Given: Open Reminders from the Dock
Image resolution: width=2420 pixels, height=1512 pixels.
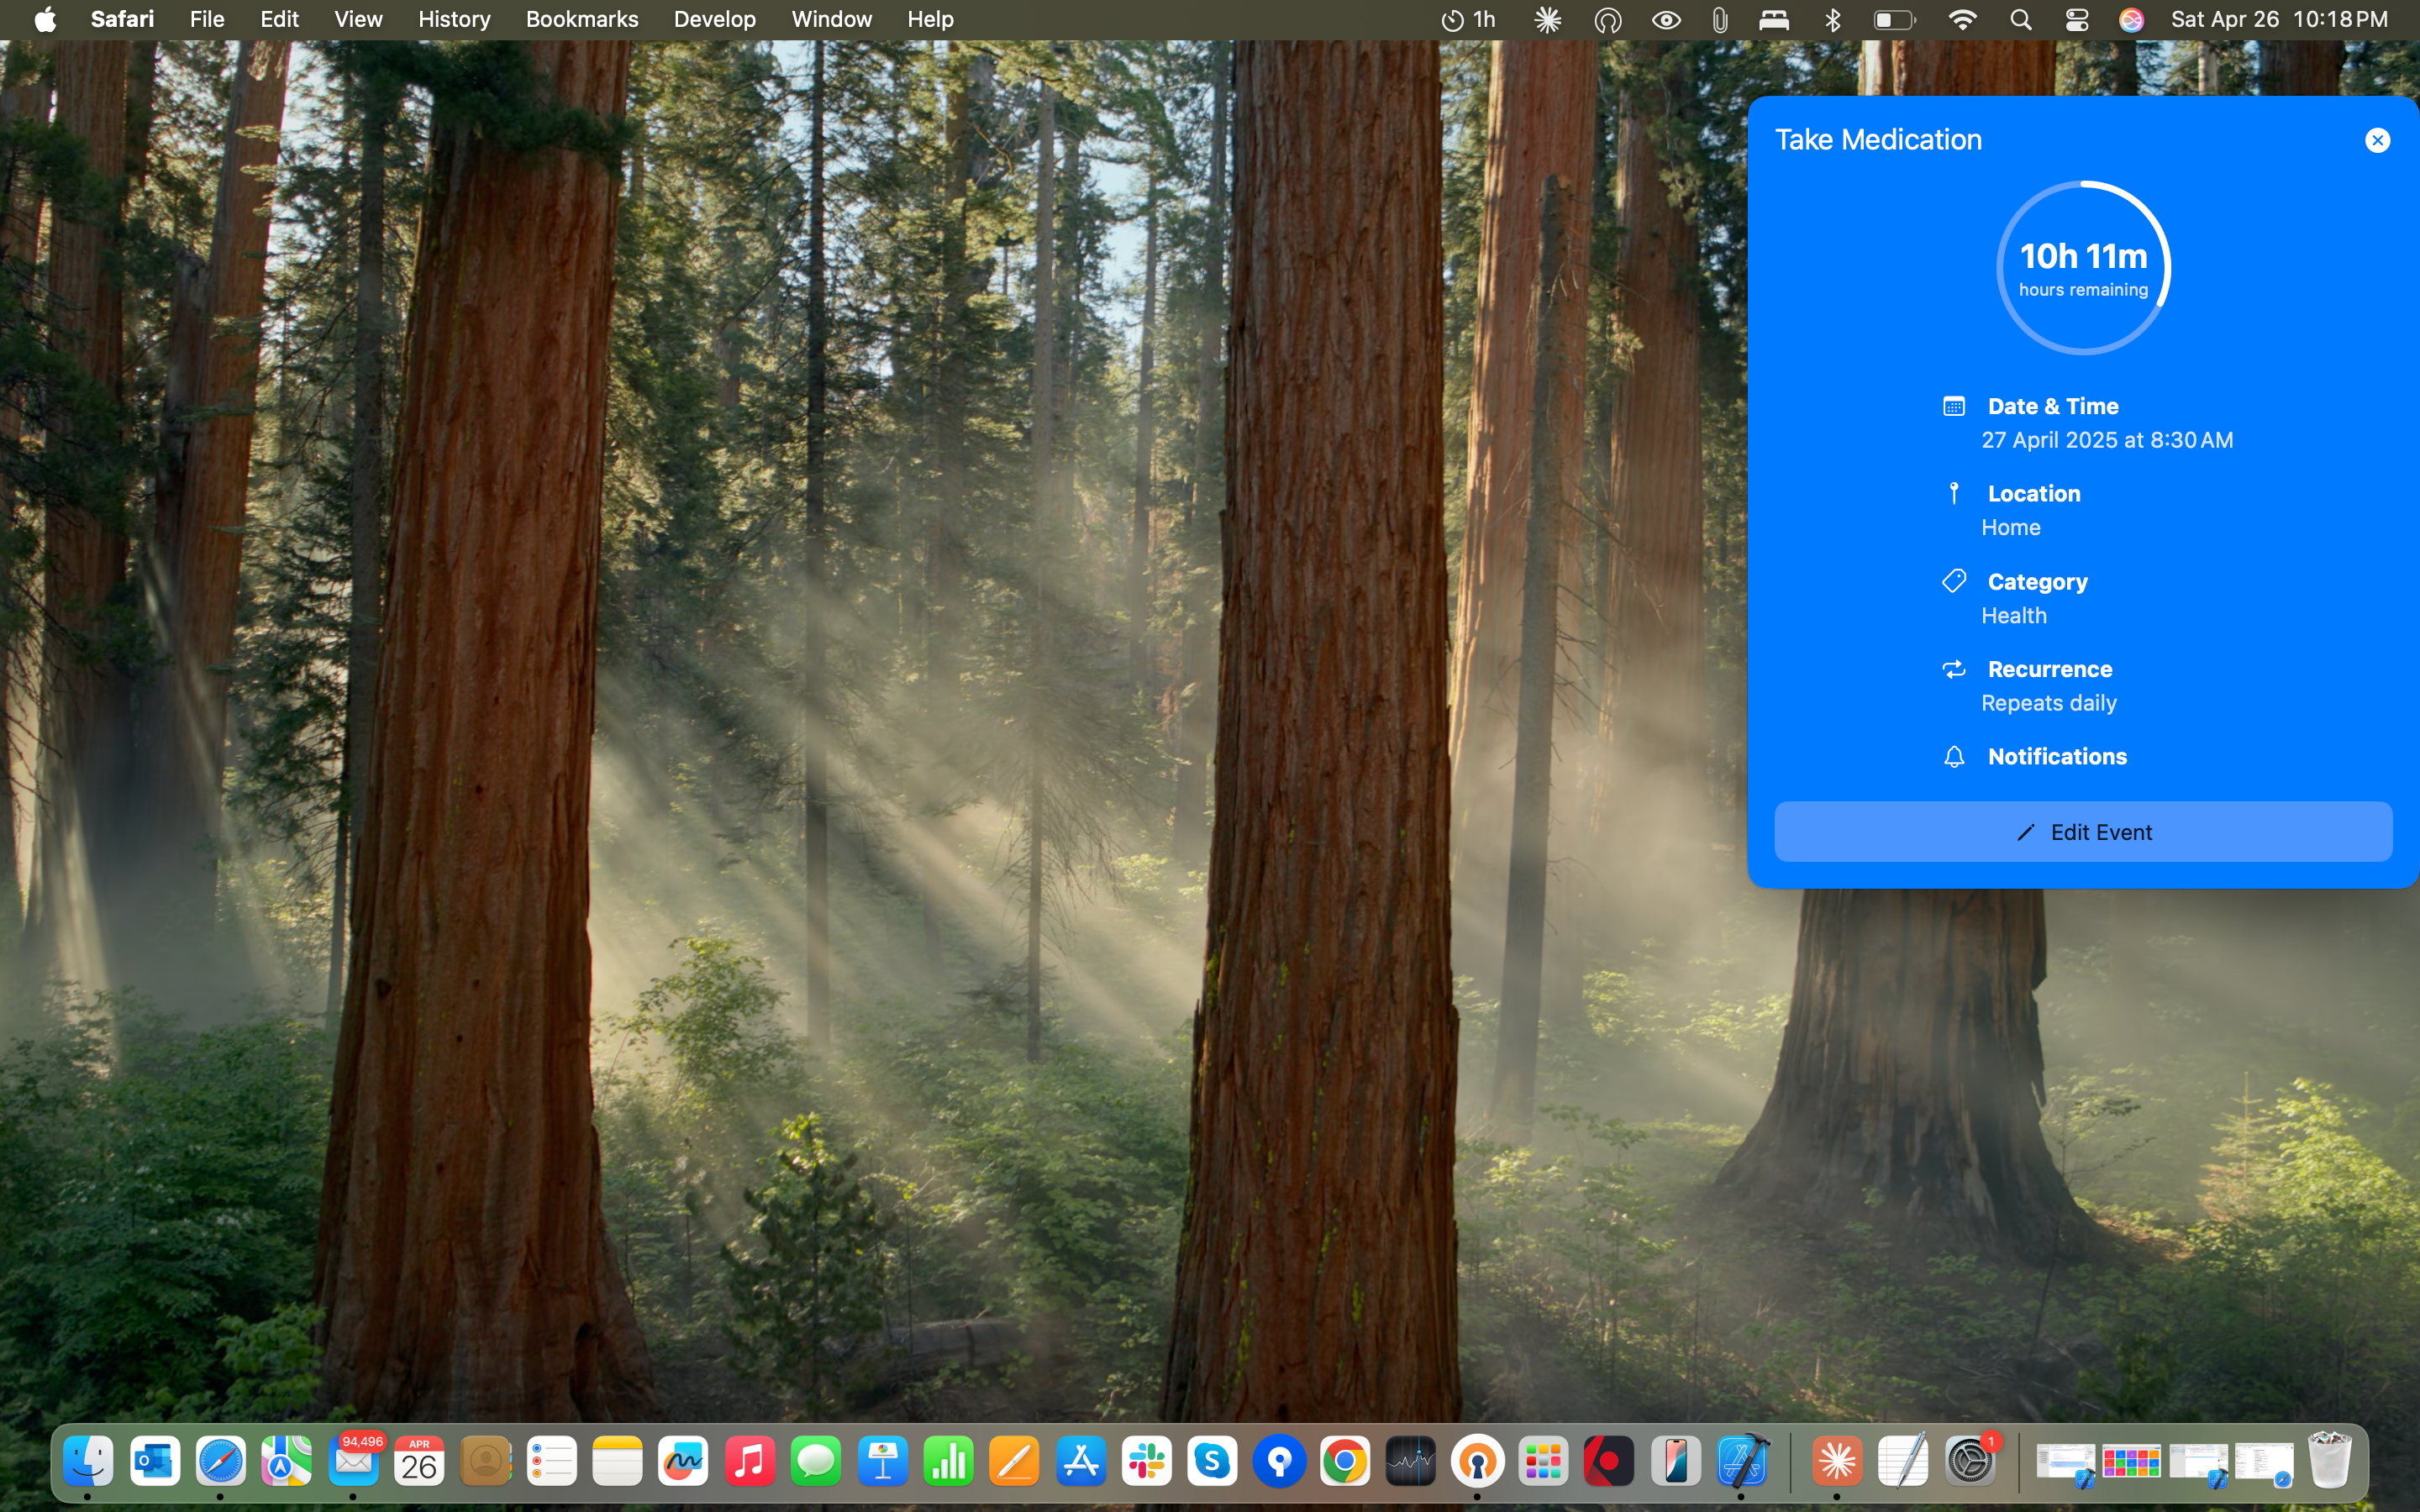Looking at the screenshot, I should click(x=551, y=1462).
